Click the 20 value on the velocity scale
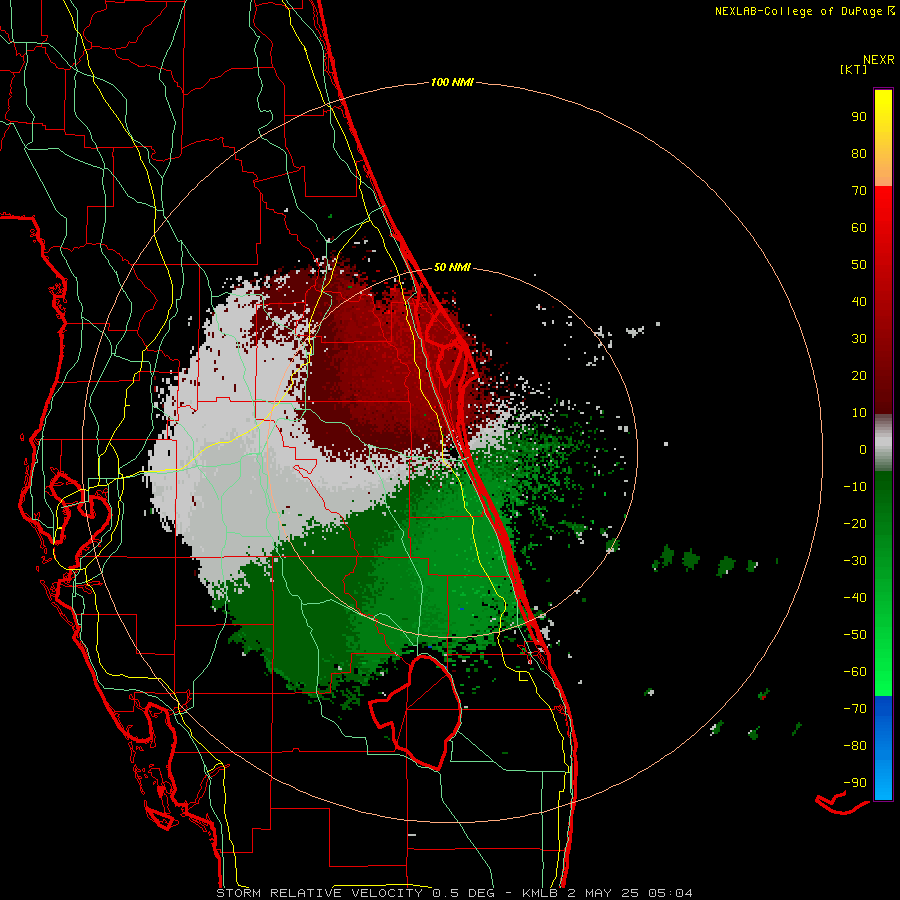 (x=859, y=375)
